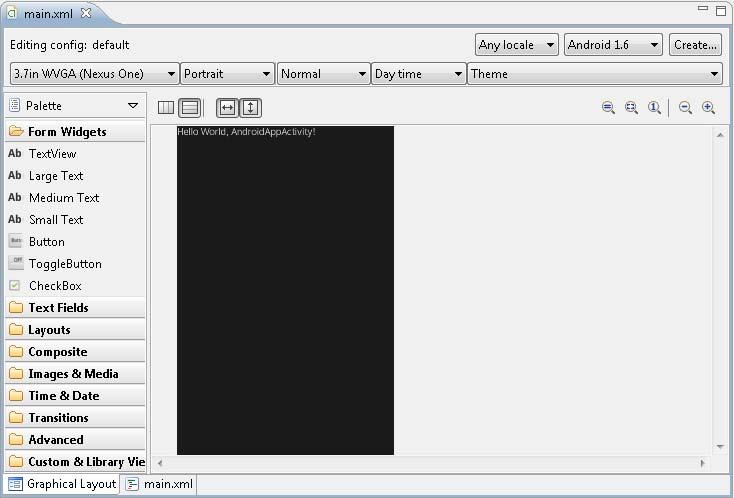734x498 pixels.
Task: Toggle fill height on the selected view
Action: click(x=250, y=108)
